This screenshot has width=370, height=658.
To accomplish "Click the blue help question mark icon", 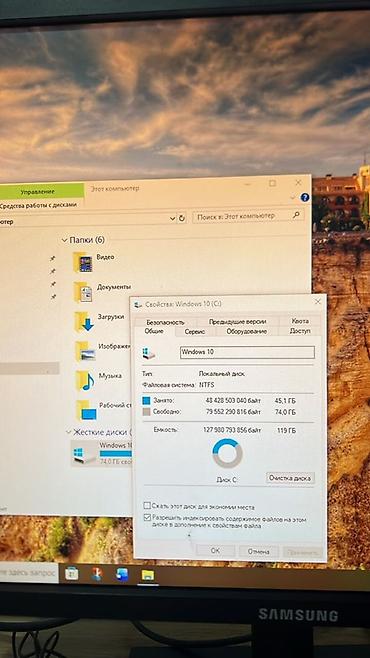I will (305, 197).
